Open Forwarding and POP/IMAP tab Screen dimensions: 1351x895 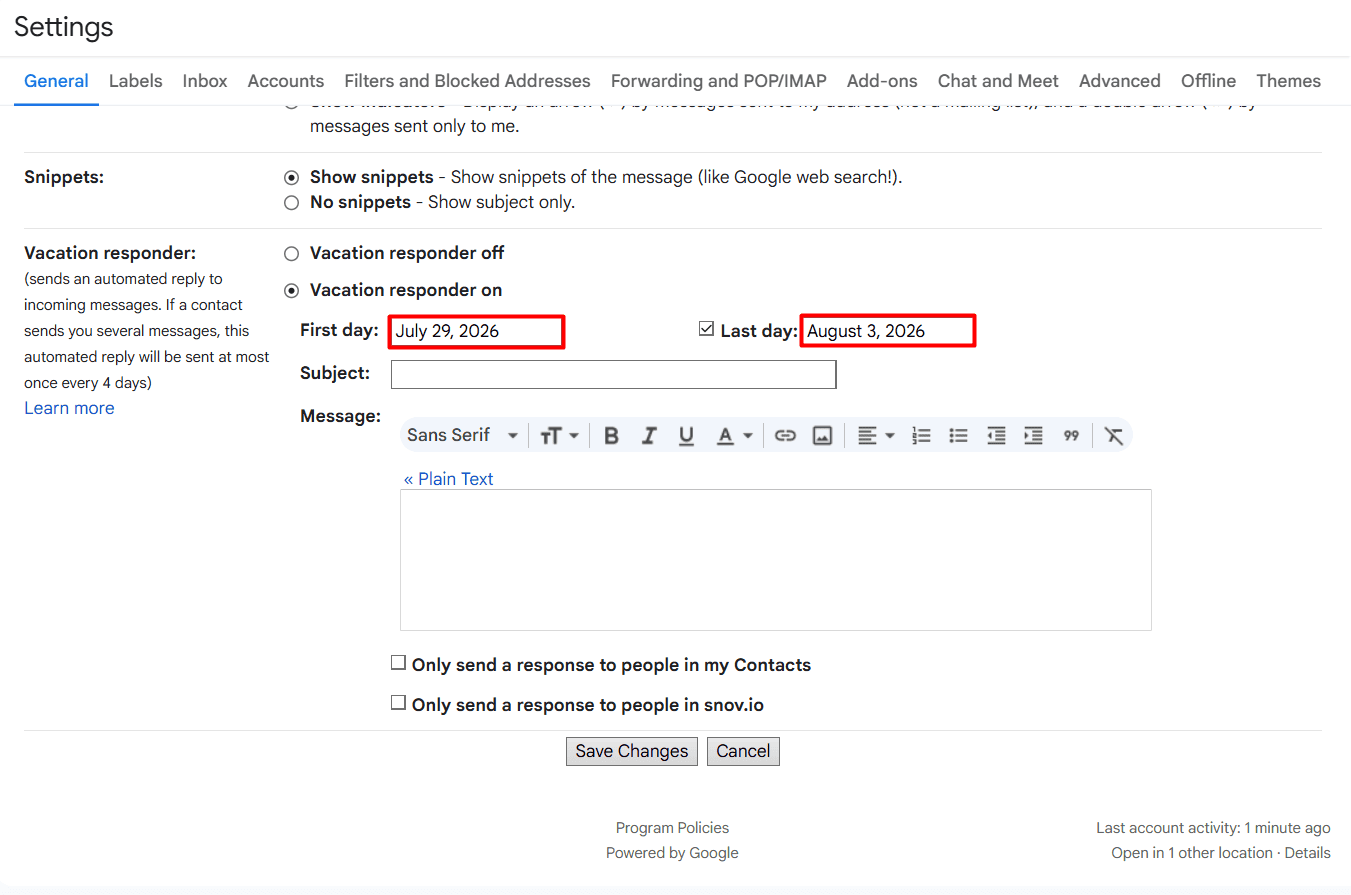coord(719,81)
